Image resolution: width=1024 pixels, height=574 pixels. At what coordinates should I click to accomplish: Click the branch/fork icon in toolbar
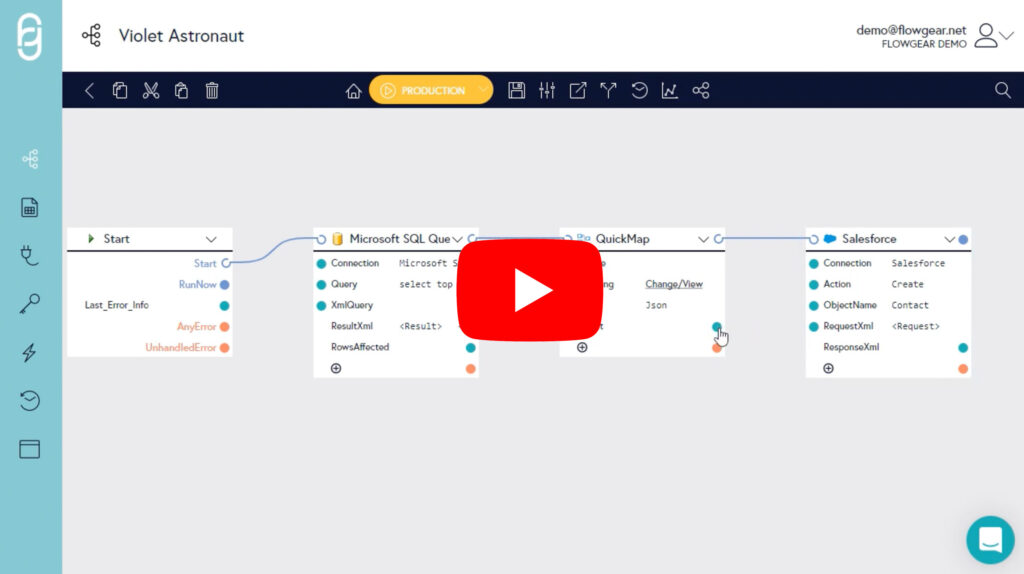click(608, 90)
